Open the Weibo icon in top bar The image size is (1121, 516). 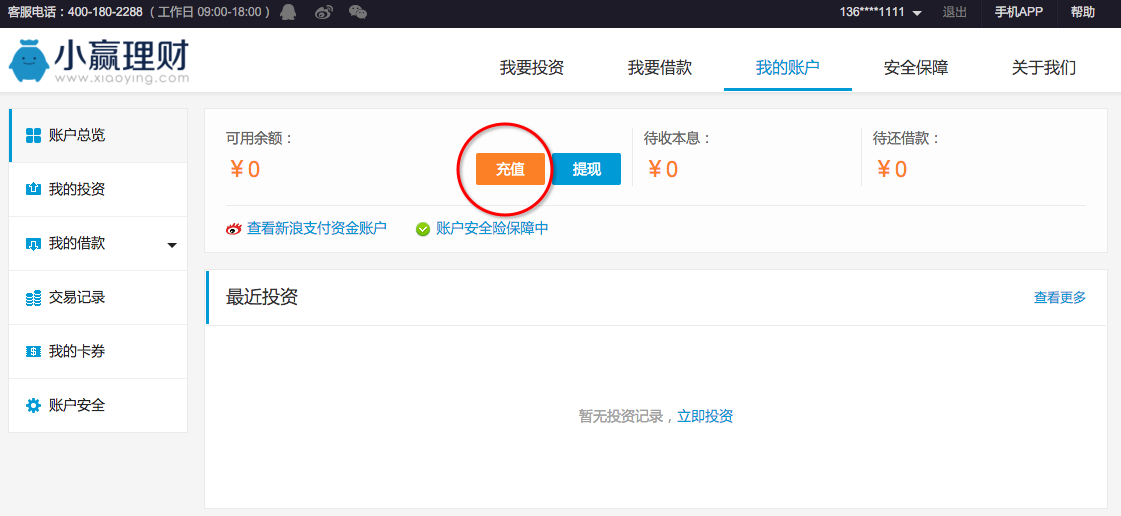pos(324,12)
